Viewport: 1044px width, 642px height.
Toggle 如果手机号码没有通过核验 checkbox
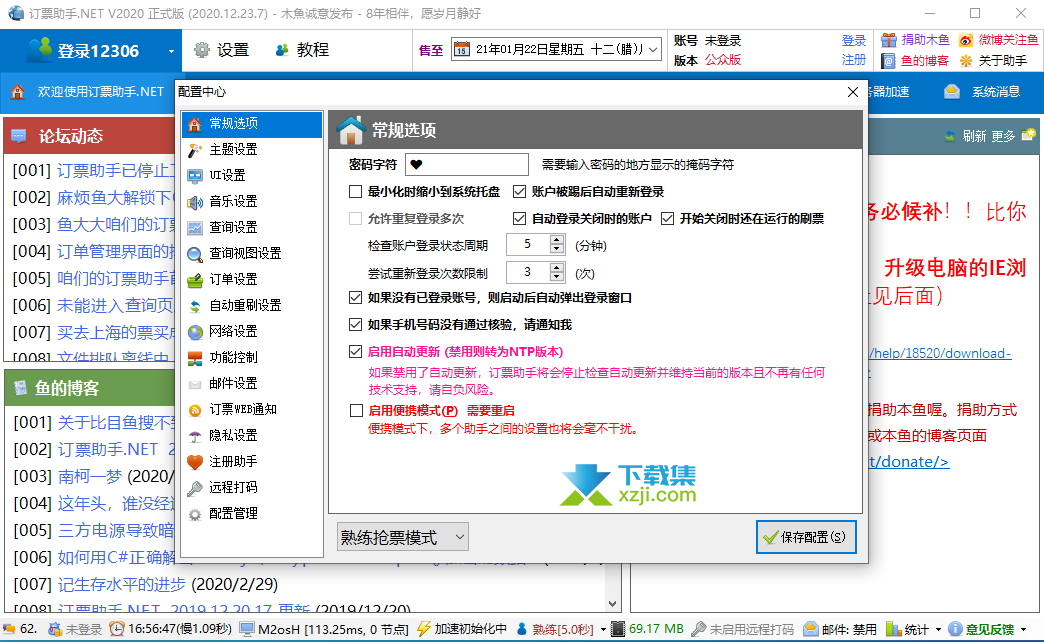click(x=356, y=324)
